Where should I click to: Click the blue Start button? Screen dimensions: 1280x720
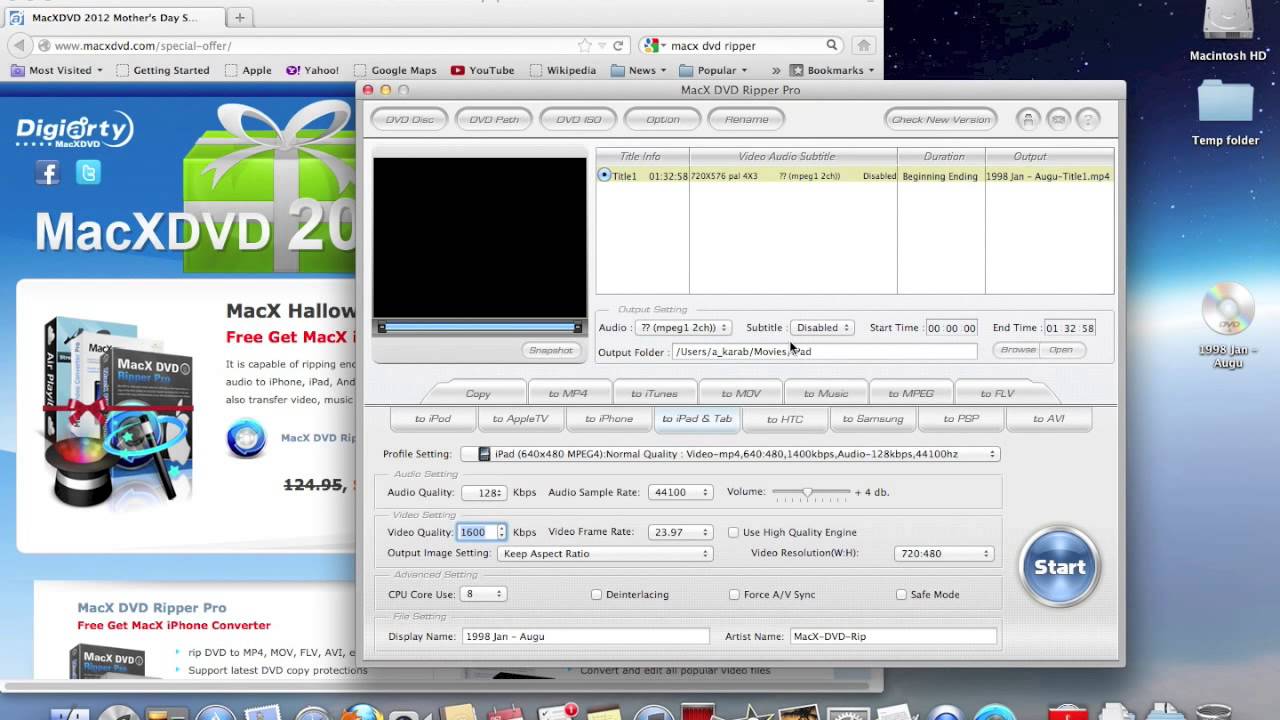(1059, 566)
